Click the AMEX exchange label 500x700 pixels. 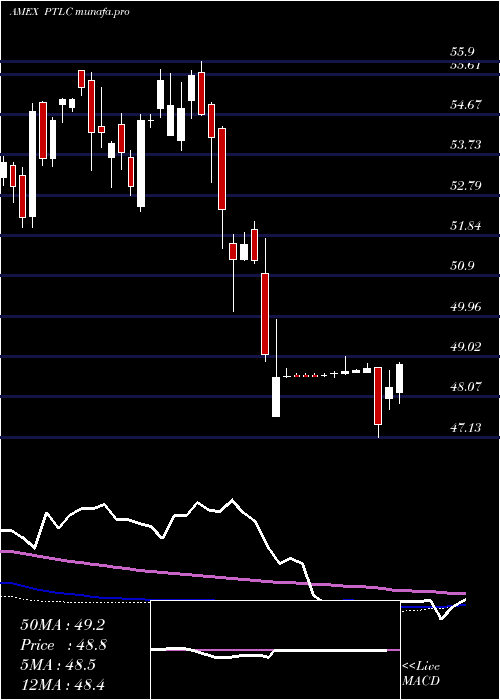pos(24,12)
